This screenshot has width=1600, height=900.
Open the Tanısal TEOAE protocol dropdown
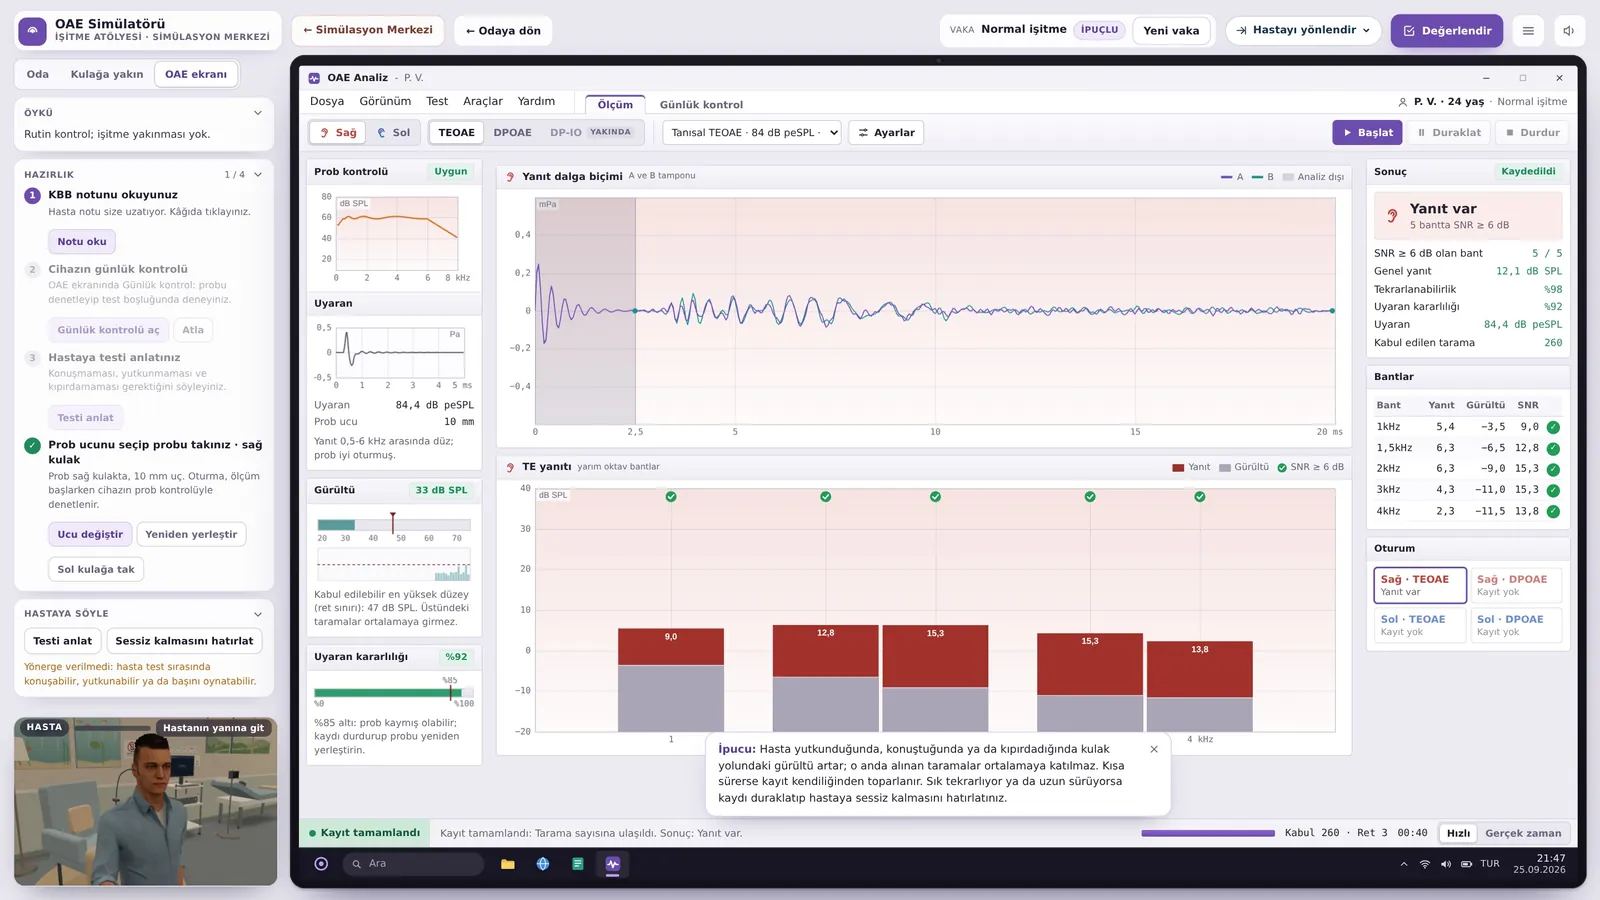point(752,133)
